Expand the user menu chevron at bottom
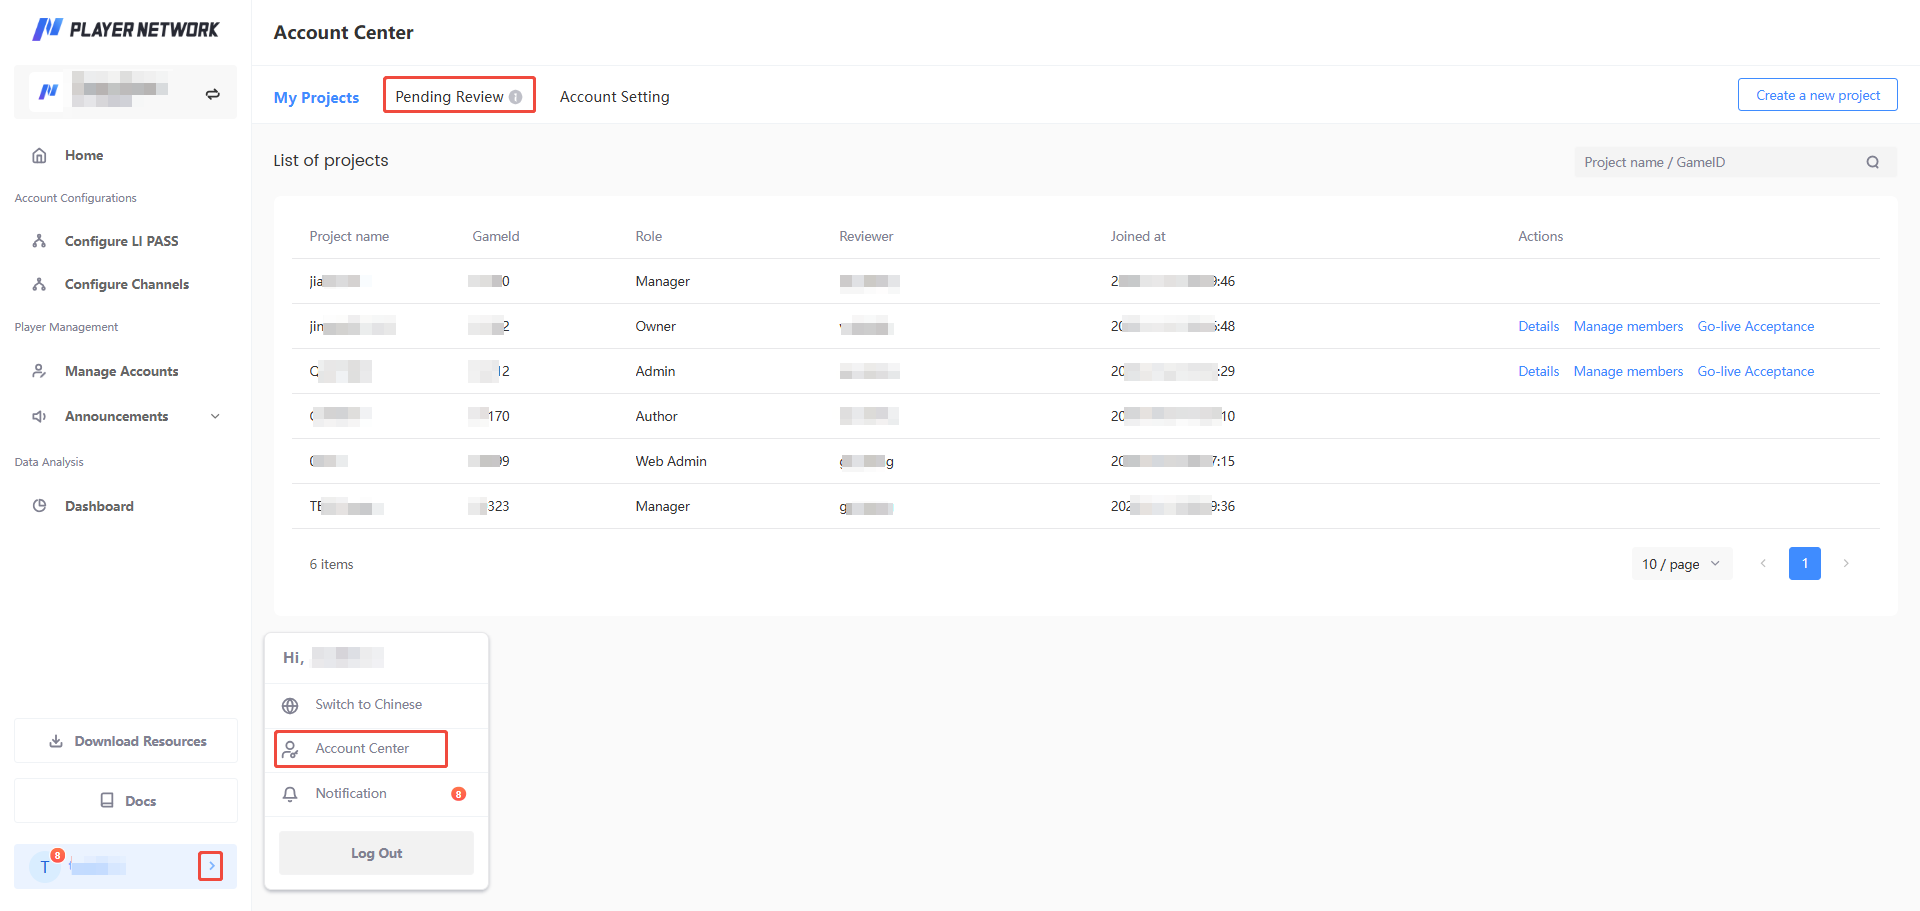This screenshot has height=911, width=1920. (x=210, y=866)
